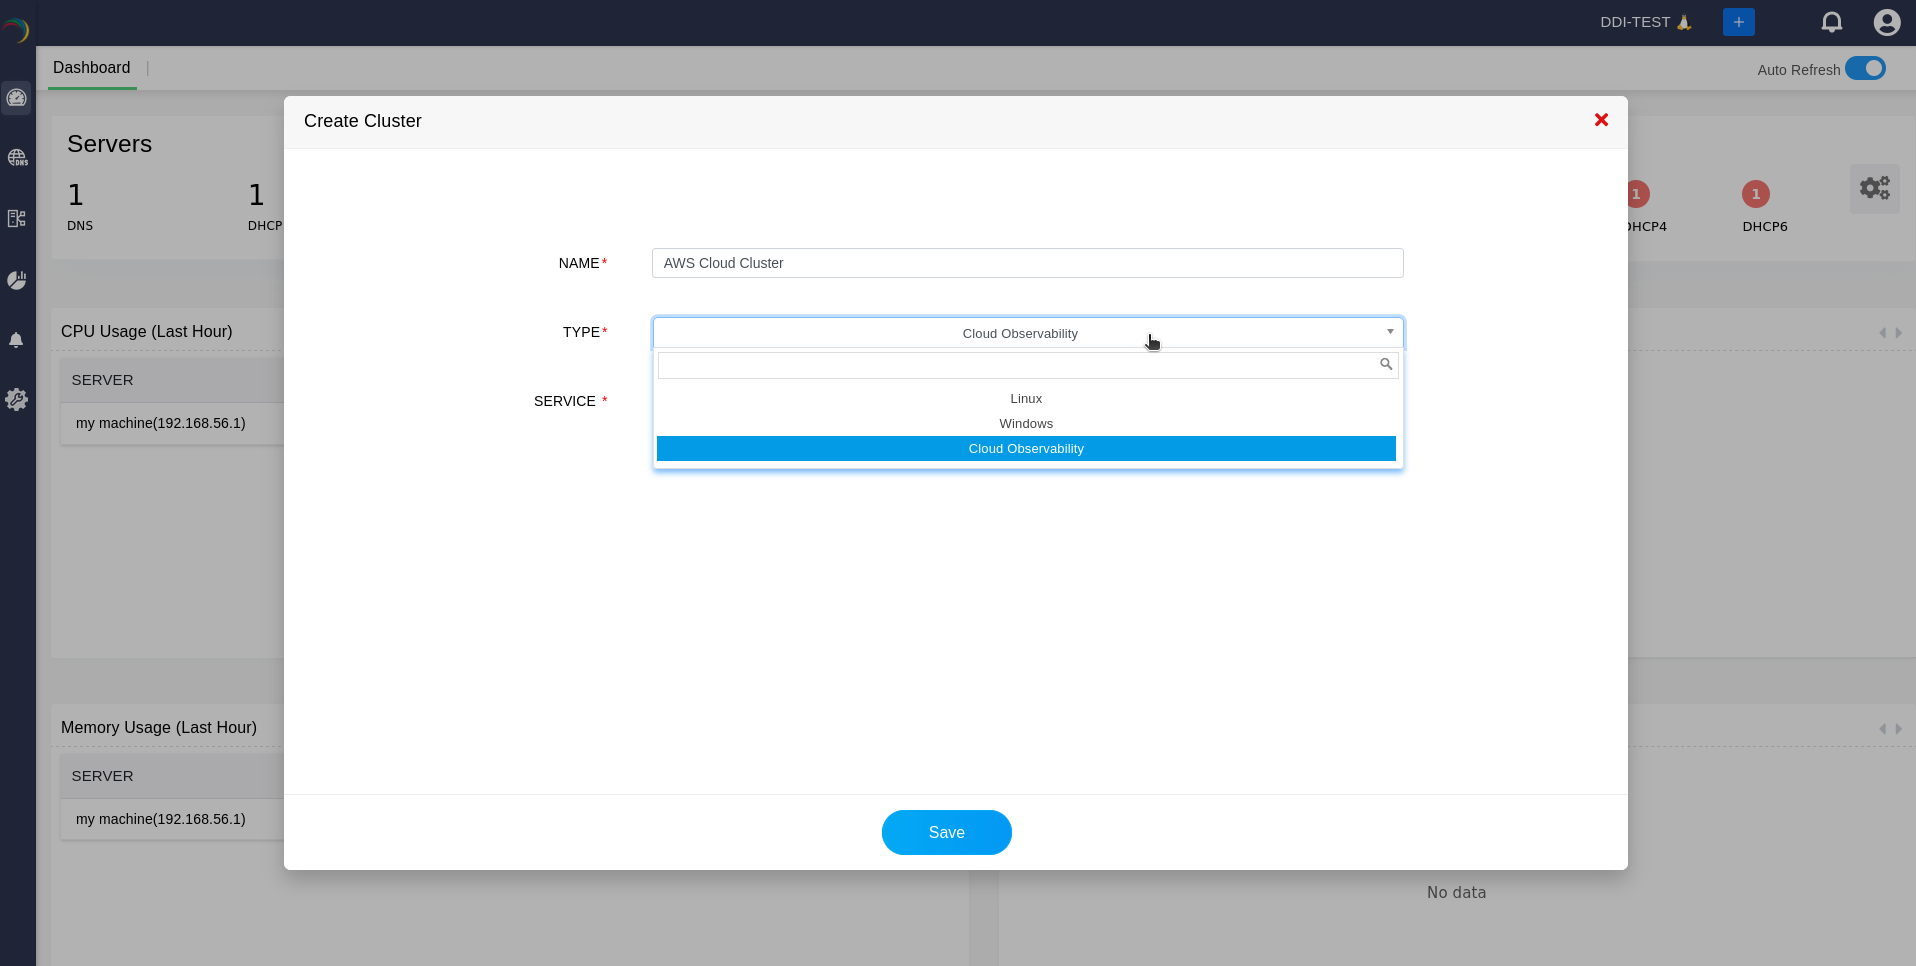Click the user account avatar icon
The width and height of the screenshot is (1916, 966).
click(1886, 21)
